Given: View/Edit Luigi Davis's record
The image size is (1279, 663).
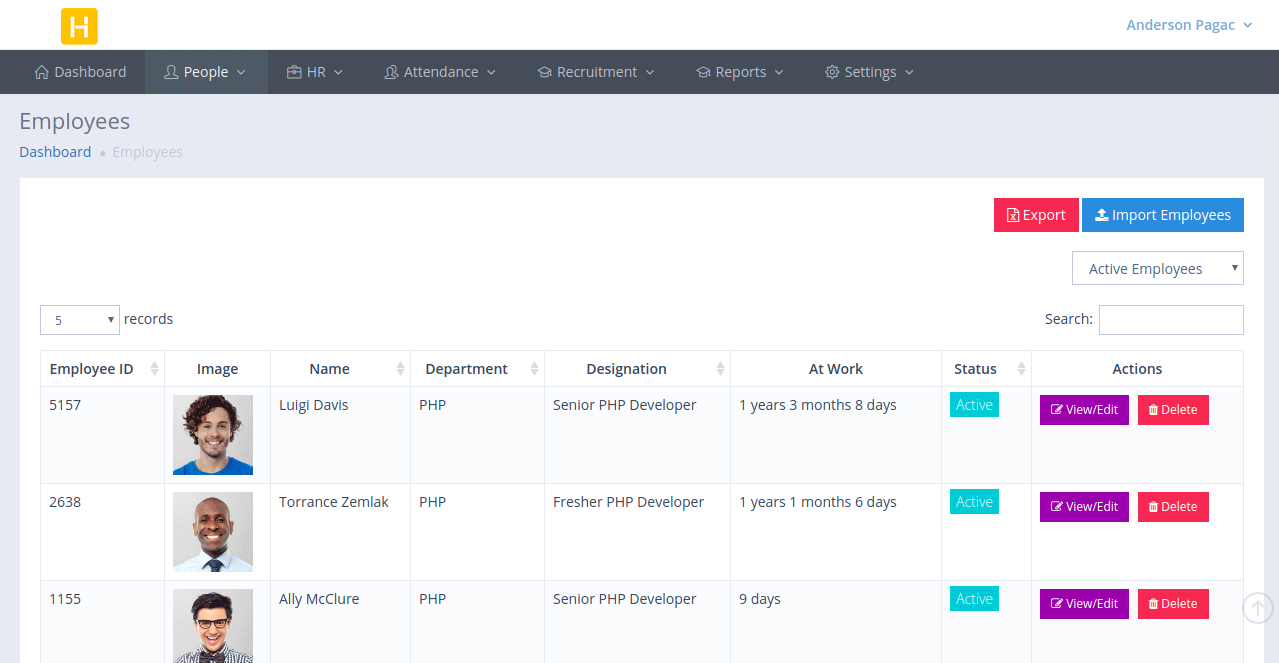Looking at the screenshot, I should coord(1084,410).
